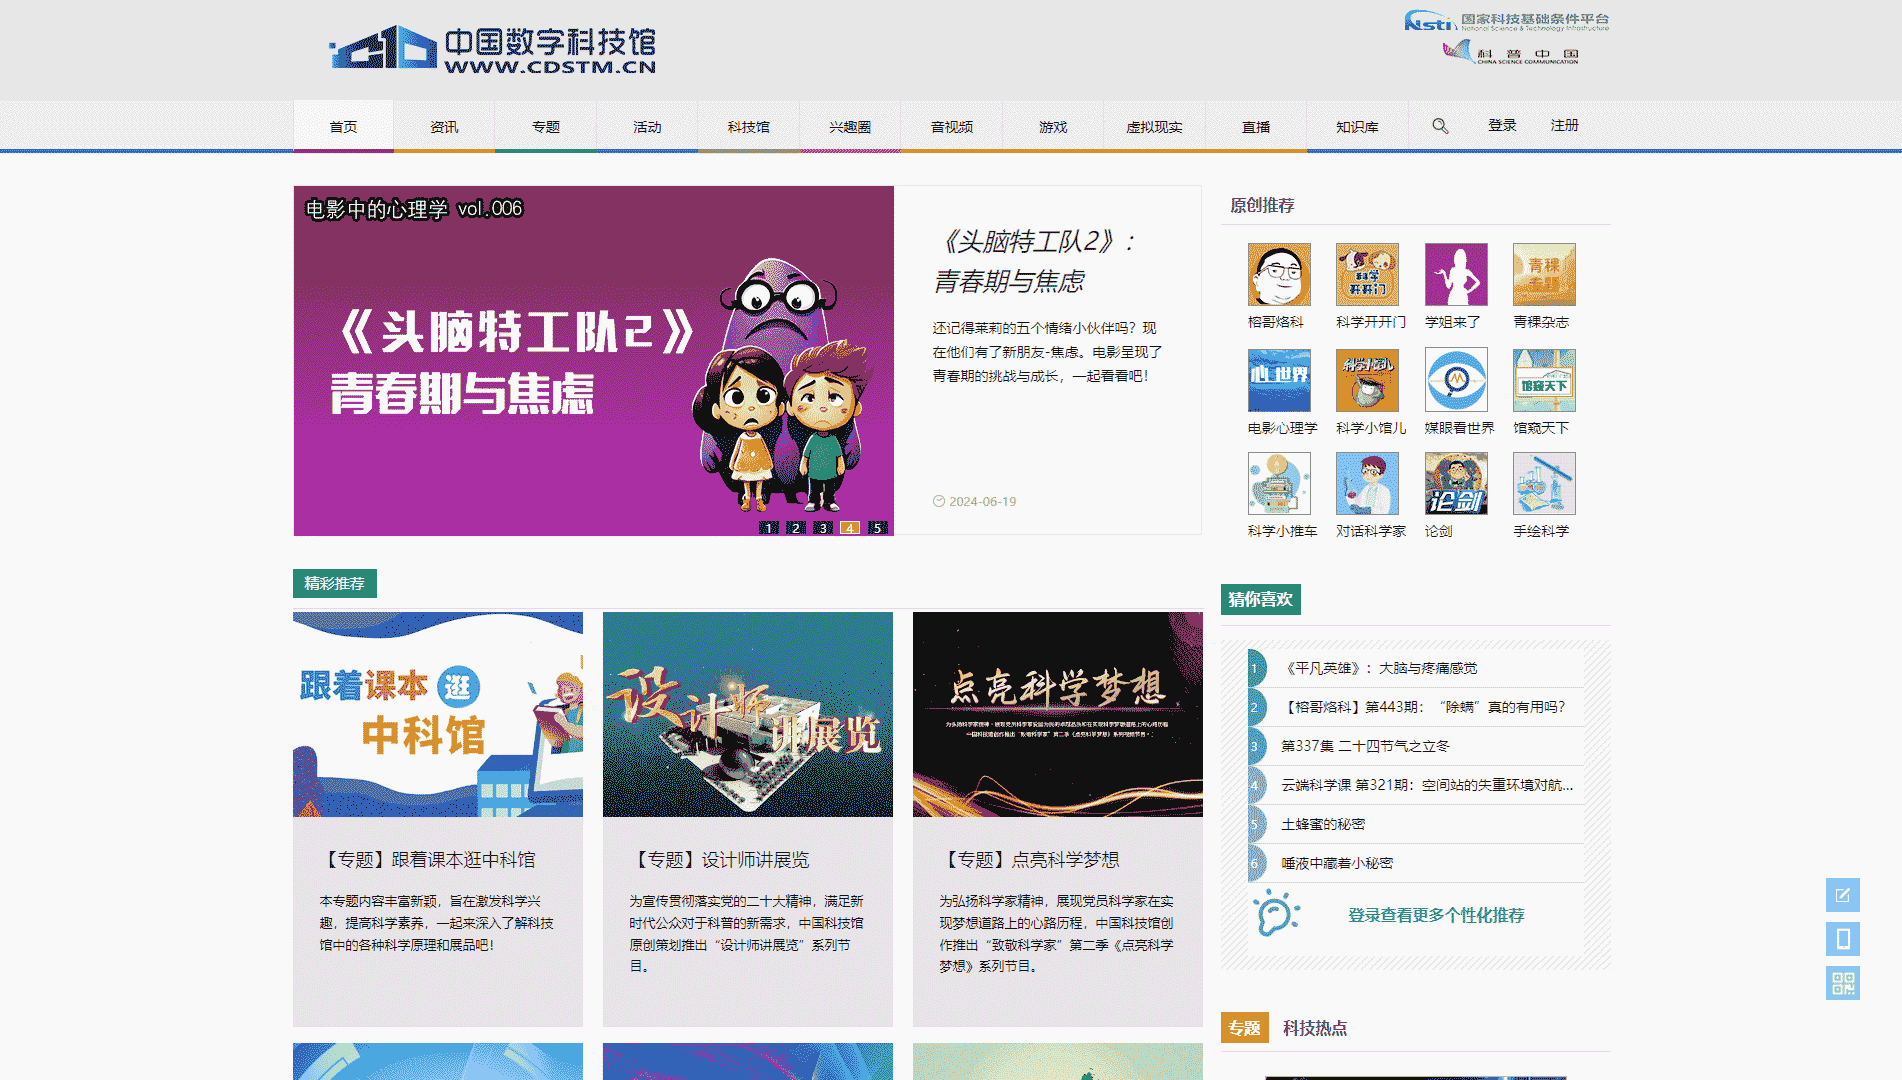Click title 【专题】点亮科学梦想
Image resolution: width=1902 pixels, height=1080 pixels.
[x=1030, y=860]
